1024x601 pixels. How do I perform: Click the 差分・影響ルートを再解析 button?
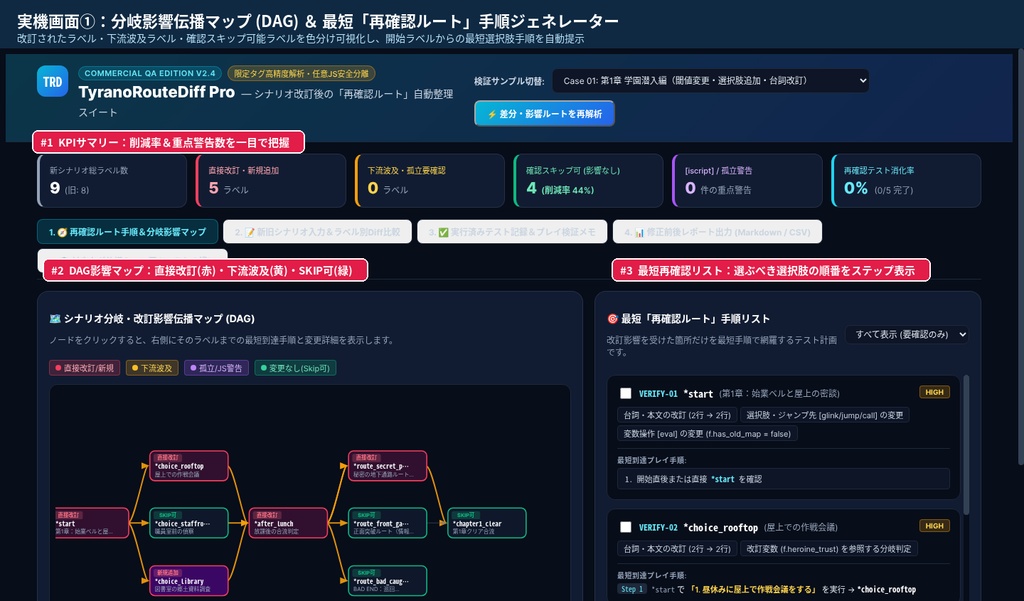(544, 114)
